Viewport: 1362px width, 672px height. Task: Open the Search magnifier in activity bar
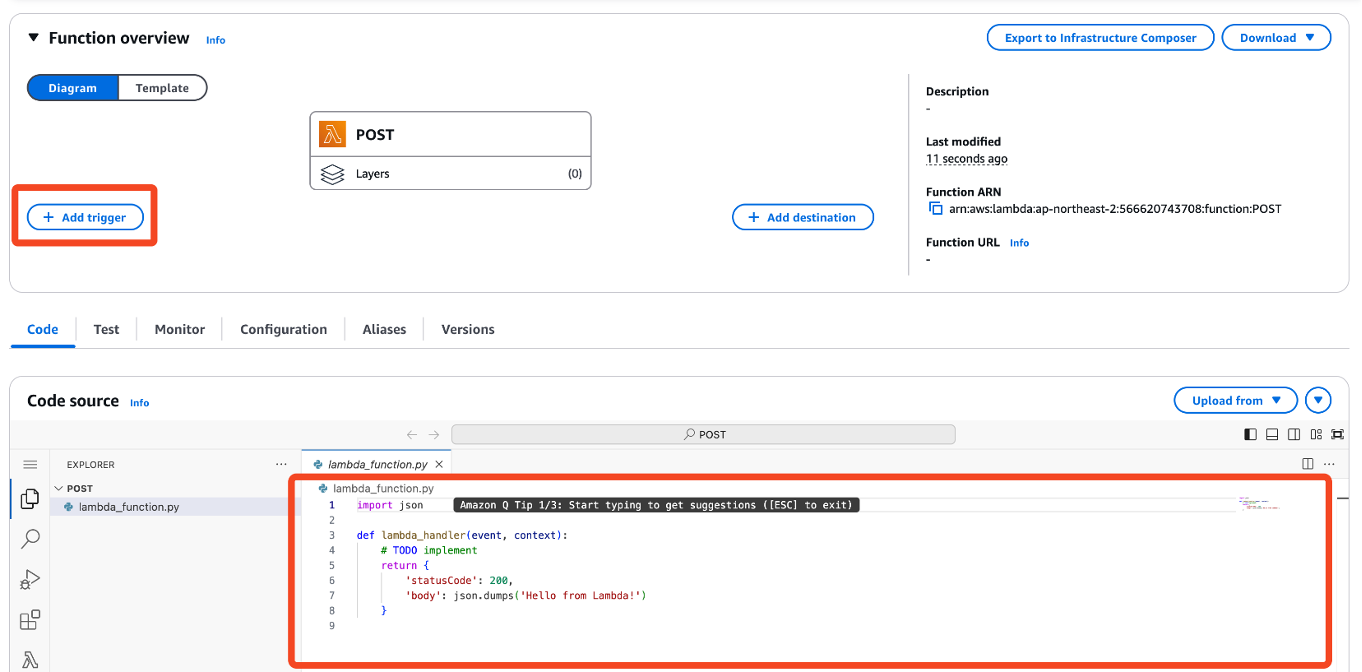pyautogui.click(x=30, y=539)
